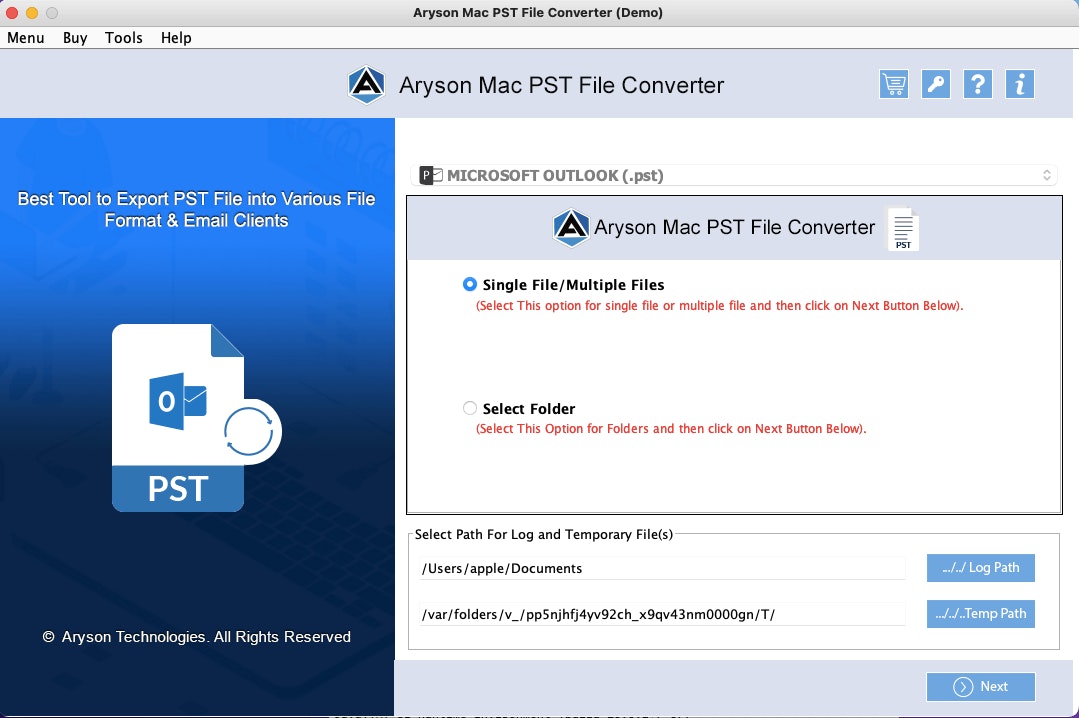1079x718 pixels.
Task: Click the PST document icon in panel title
Action: pos(903,229)
